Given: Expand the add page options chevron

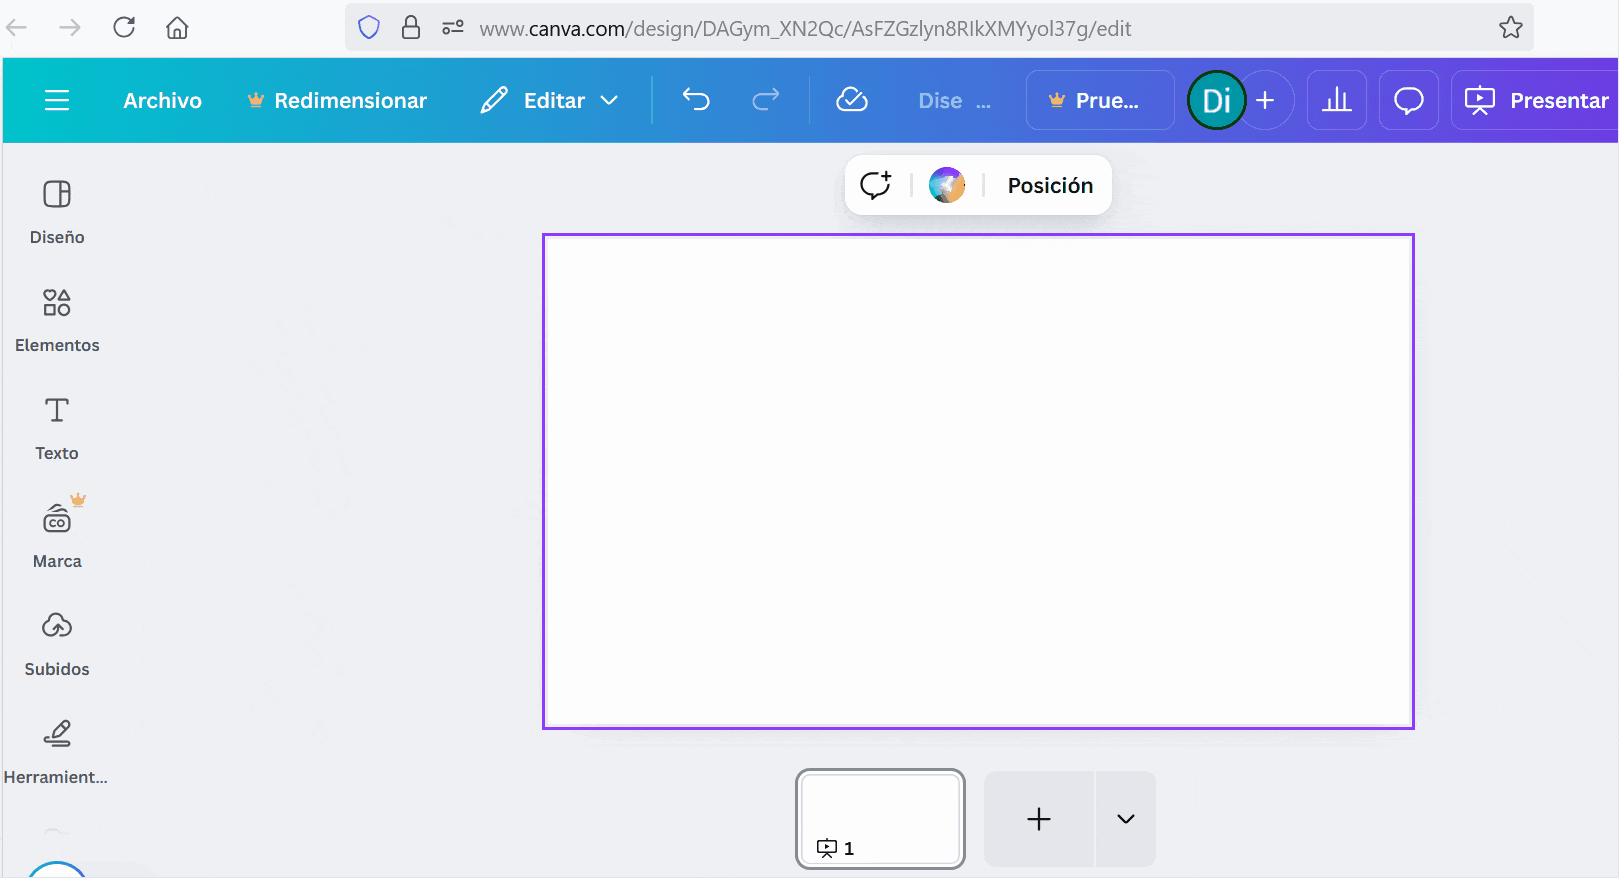Looking at the screenshot, I should coord(1126,819).
